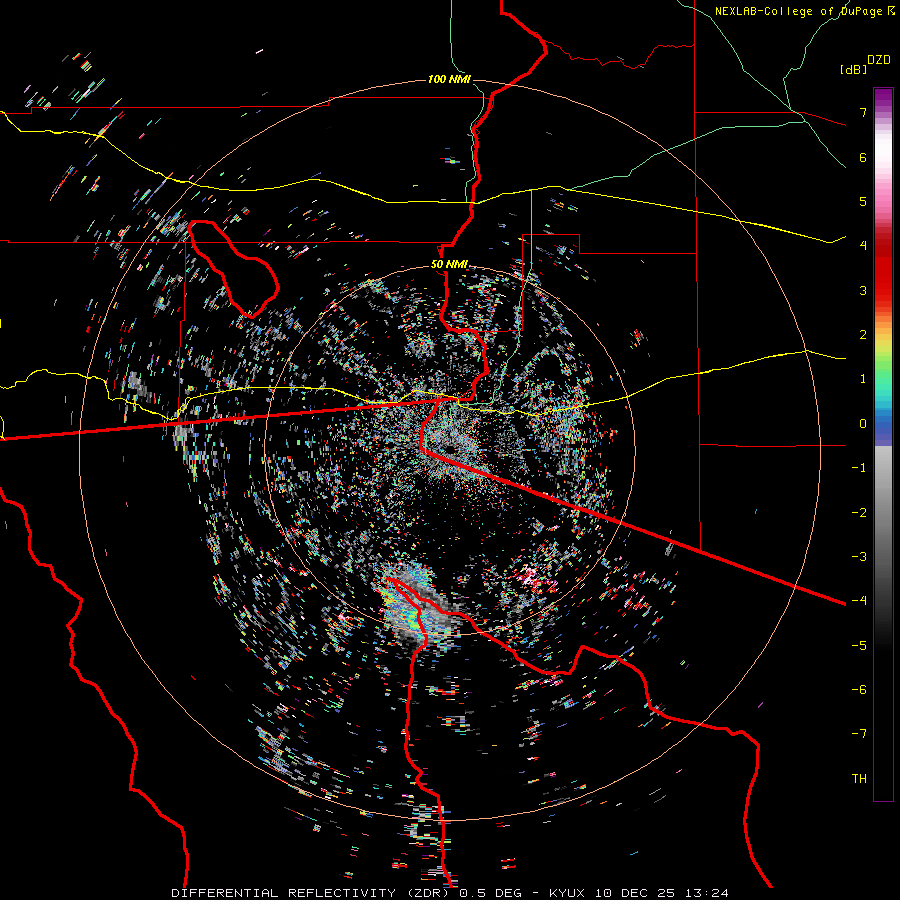The image size is (900, 900).
Task: Click the -7 value on the color scale
Action: tap(859, 734)
